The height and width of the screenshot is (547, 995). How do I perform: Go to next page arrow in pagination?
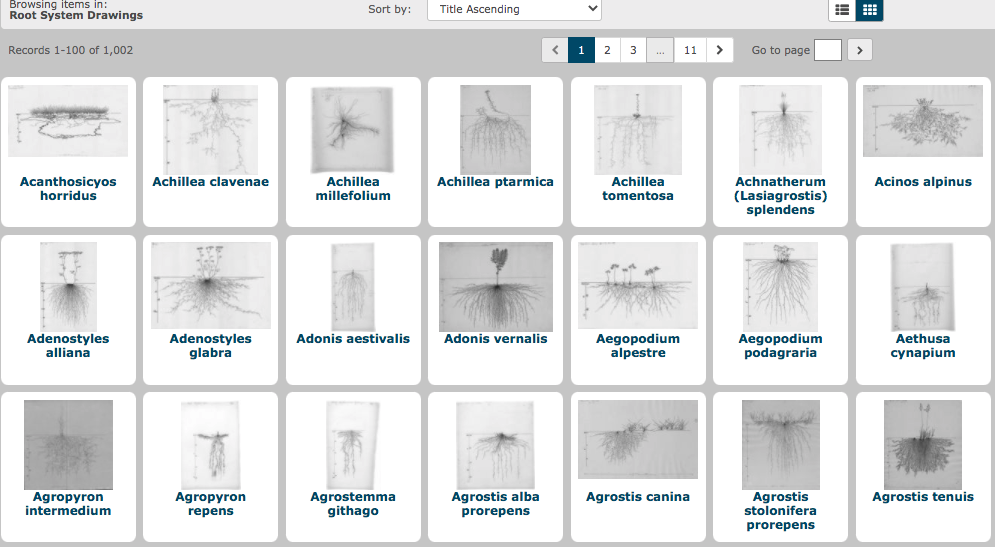click(719, 50)
